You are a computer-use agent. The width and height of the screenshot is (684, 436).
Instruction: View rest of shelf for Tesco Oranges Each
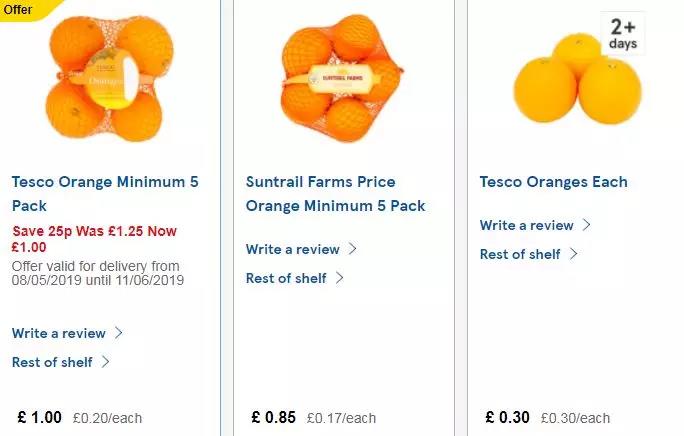click(x=520, y=254)
